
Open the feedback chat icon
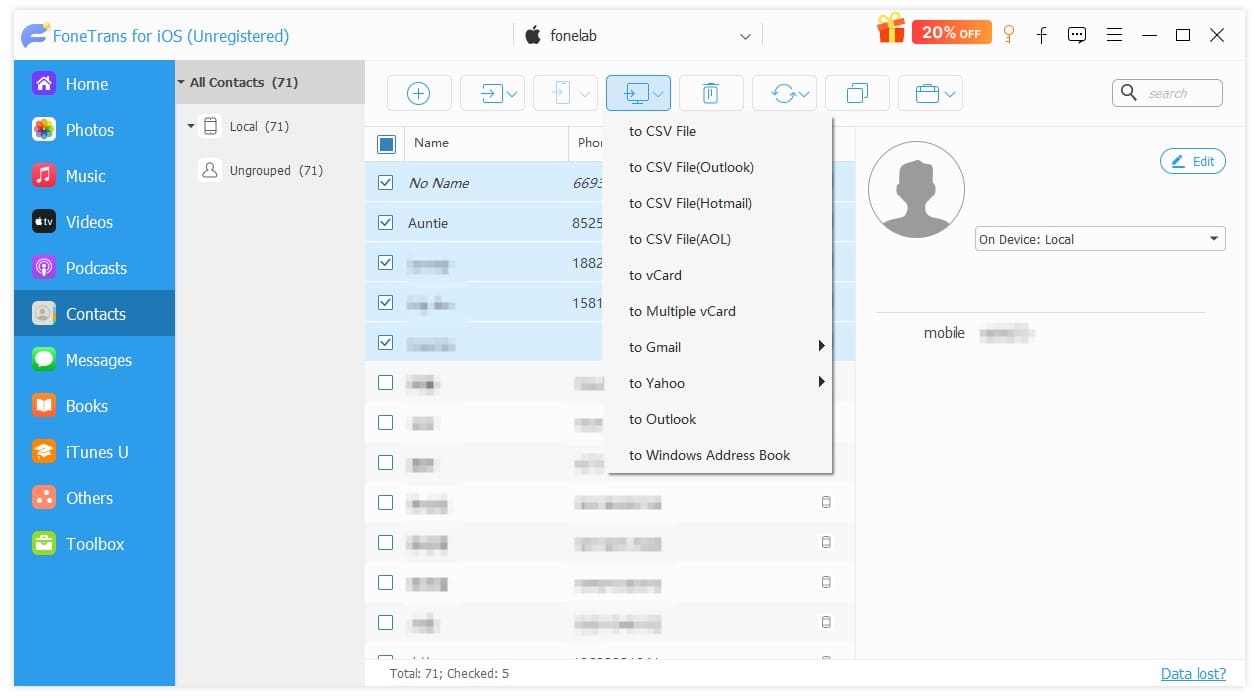coord(1077,35)
